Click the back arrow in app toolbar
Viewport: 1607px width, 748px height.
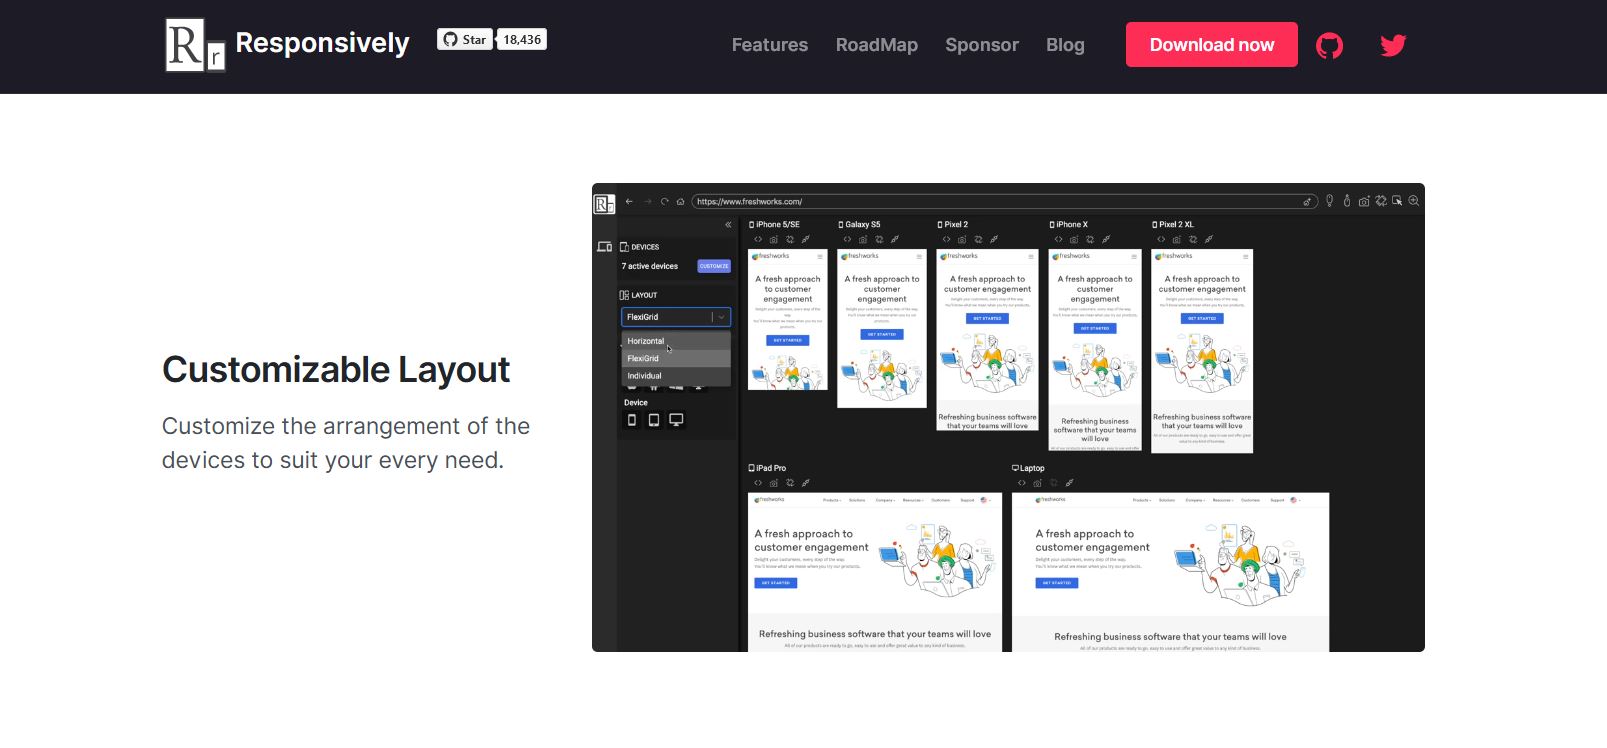[629, 202]
